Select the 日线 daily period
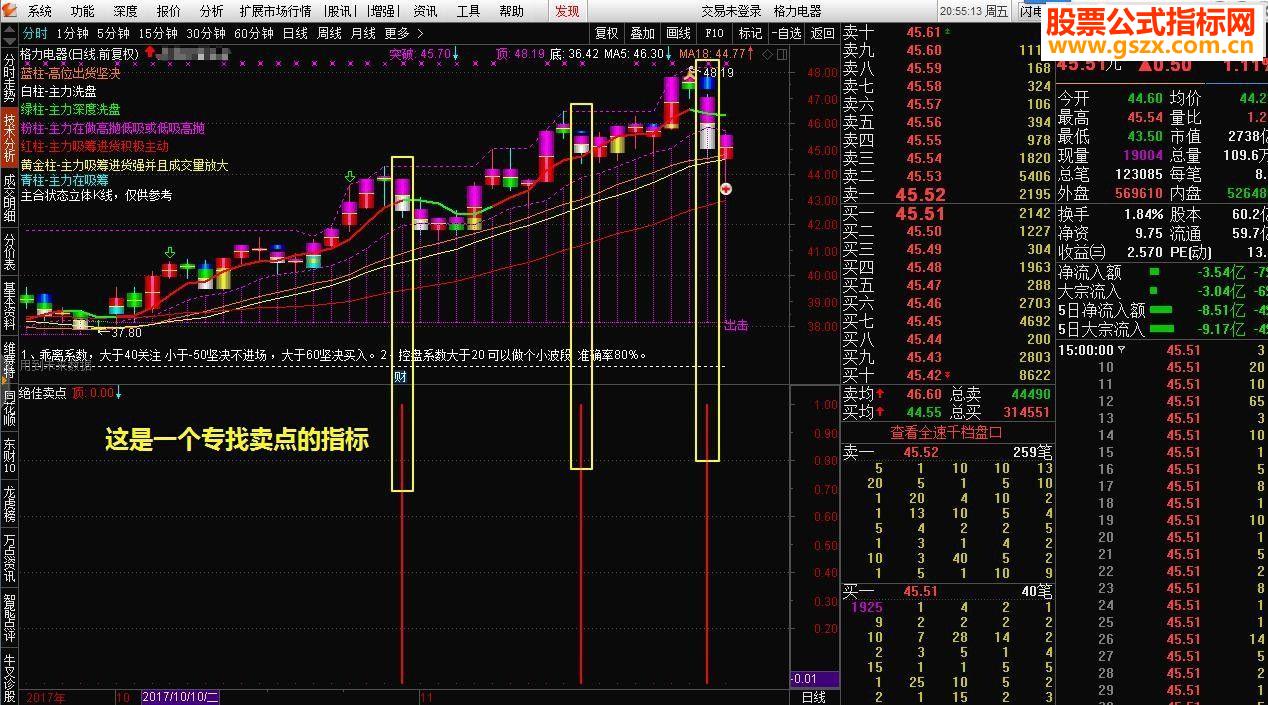The height and width of the screenshot is (705, 1268). point(296,33)
